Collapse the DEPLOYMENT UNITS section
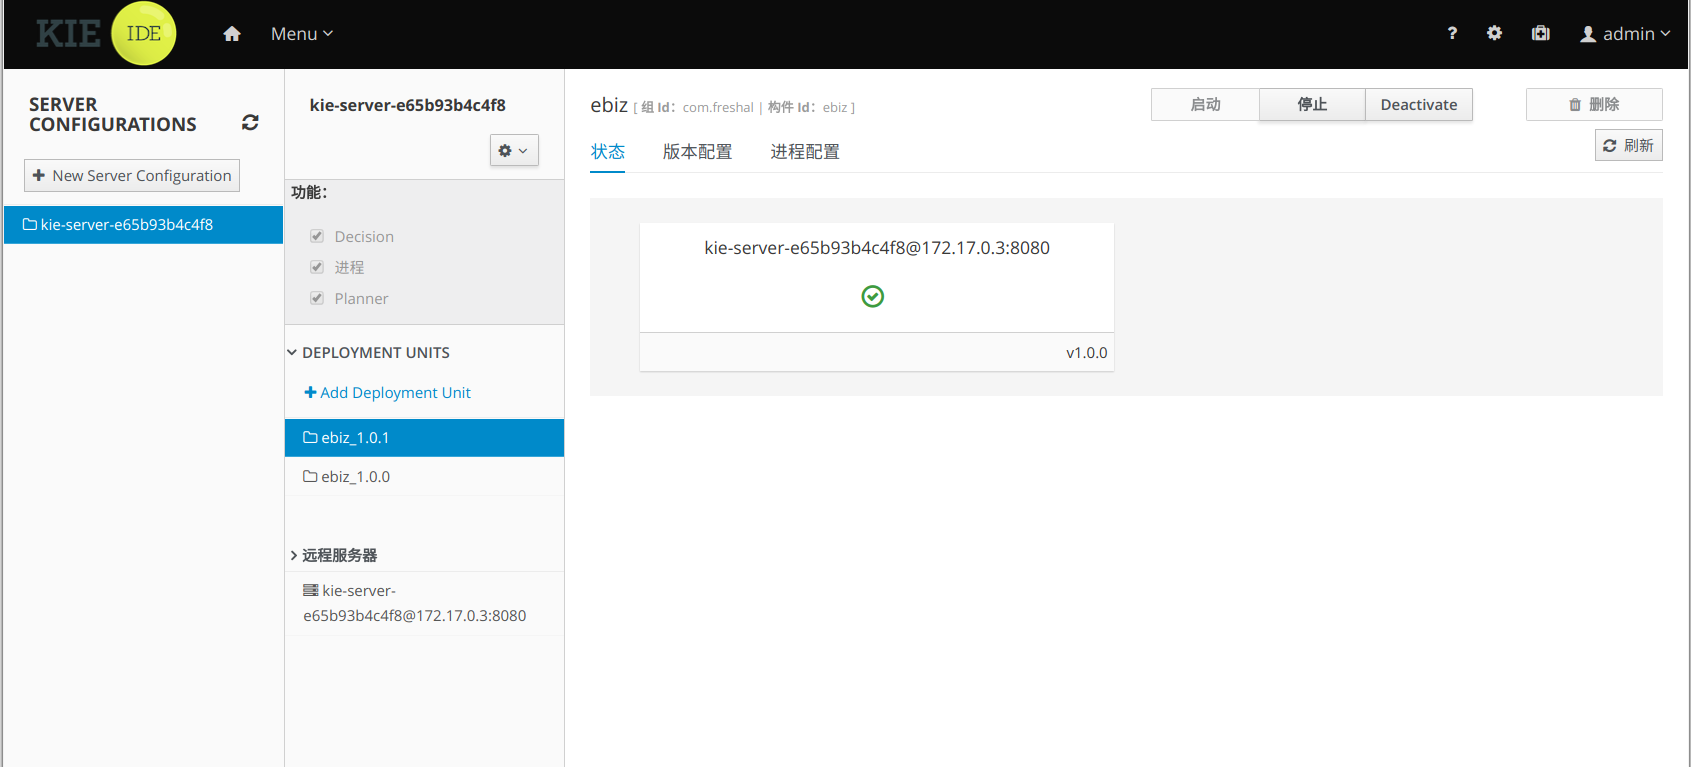Image resolution: width=1691 pixels, height=767 pixels. 368,353
